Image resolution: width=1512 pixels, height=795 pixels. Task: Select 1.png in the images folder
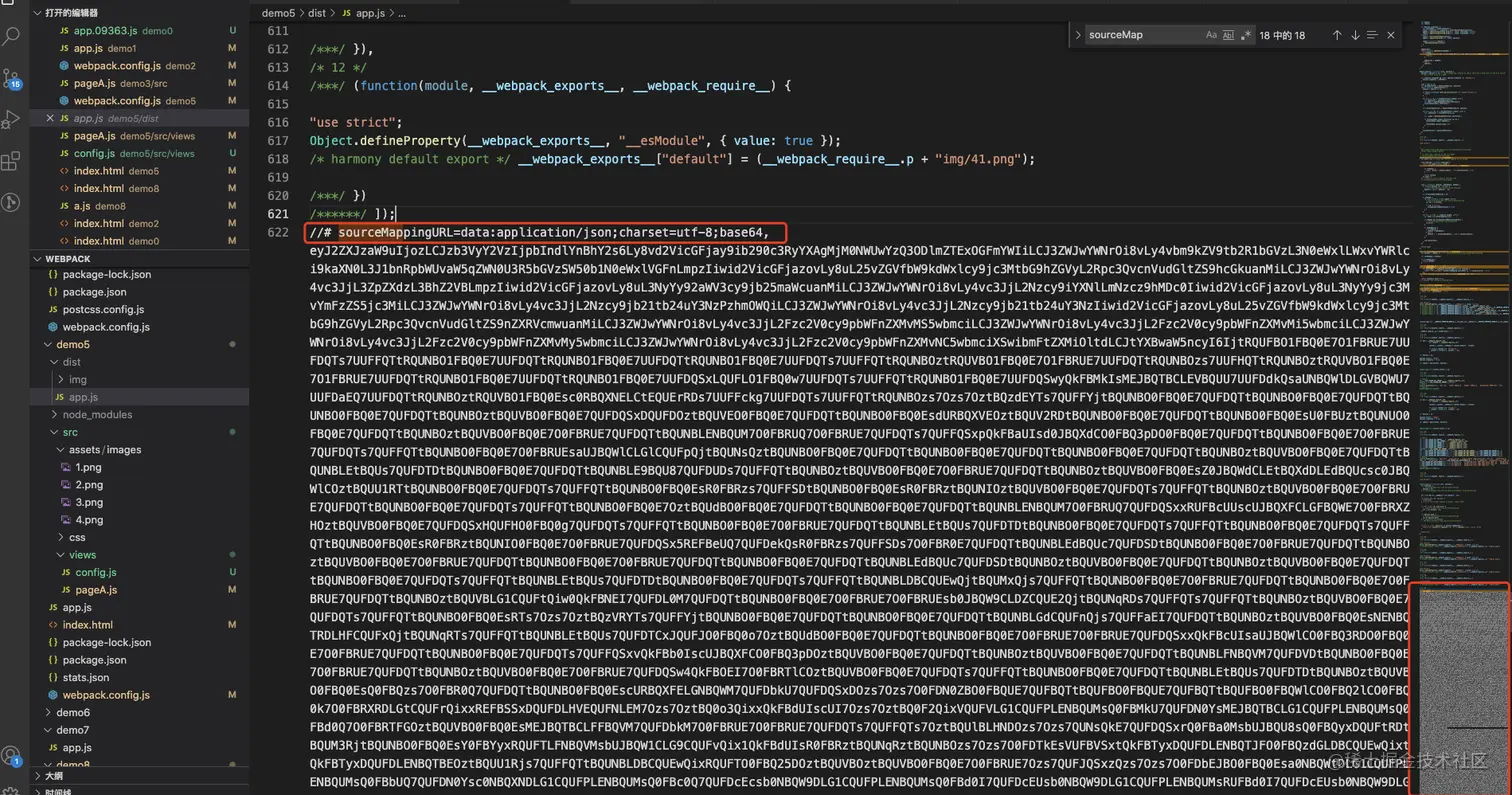click(x=140, y=467)
